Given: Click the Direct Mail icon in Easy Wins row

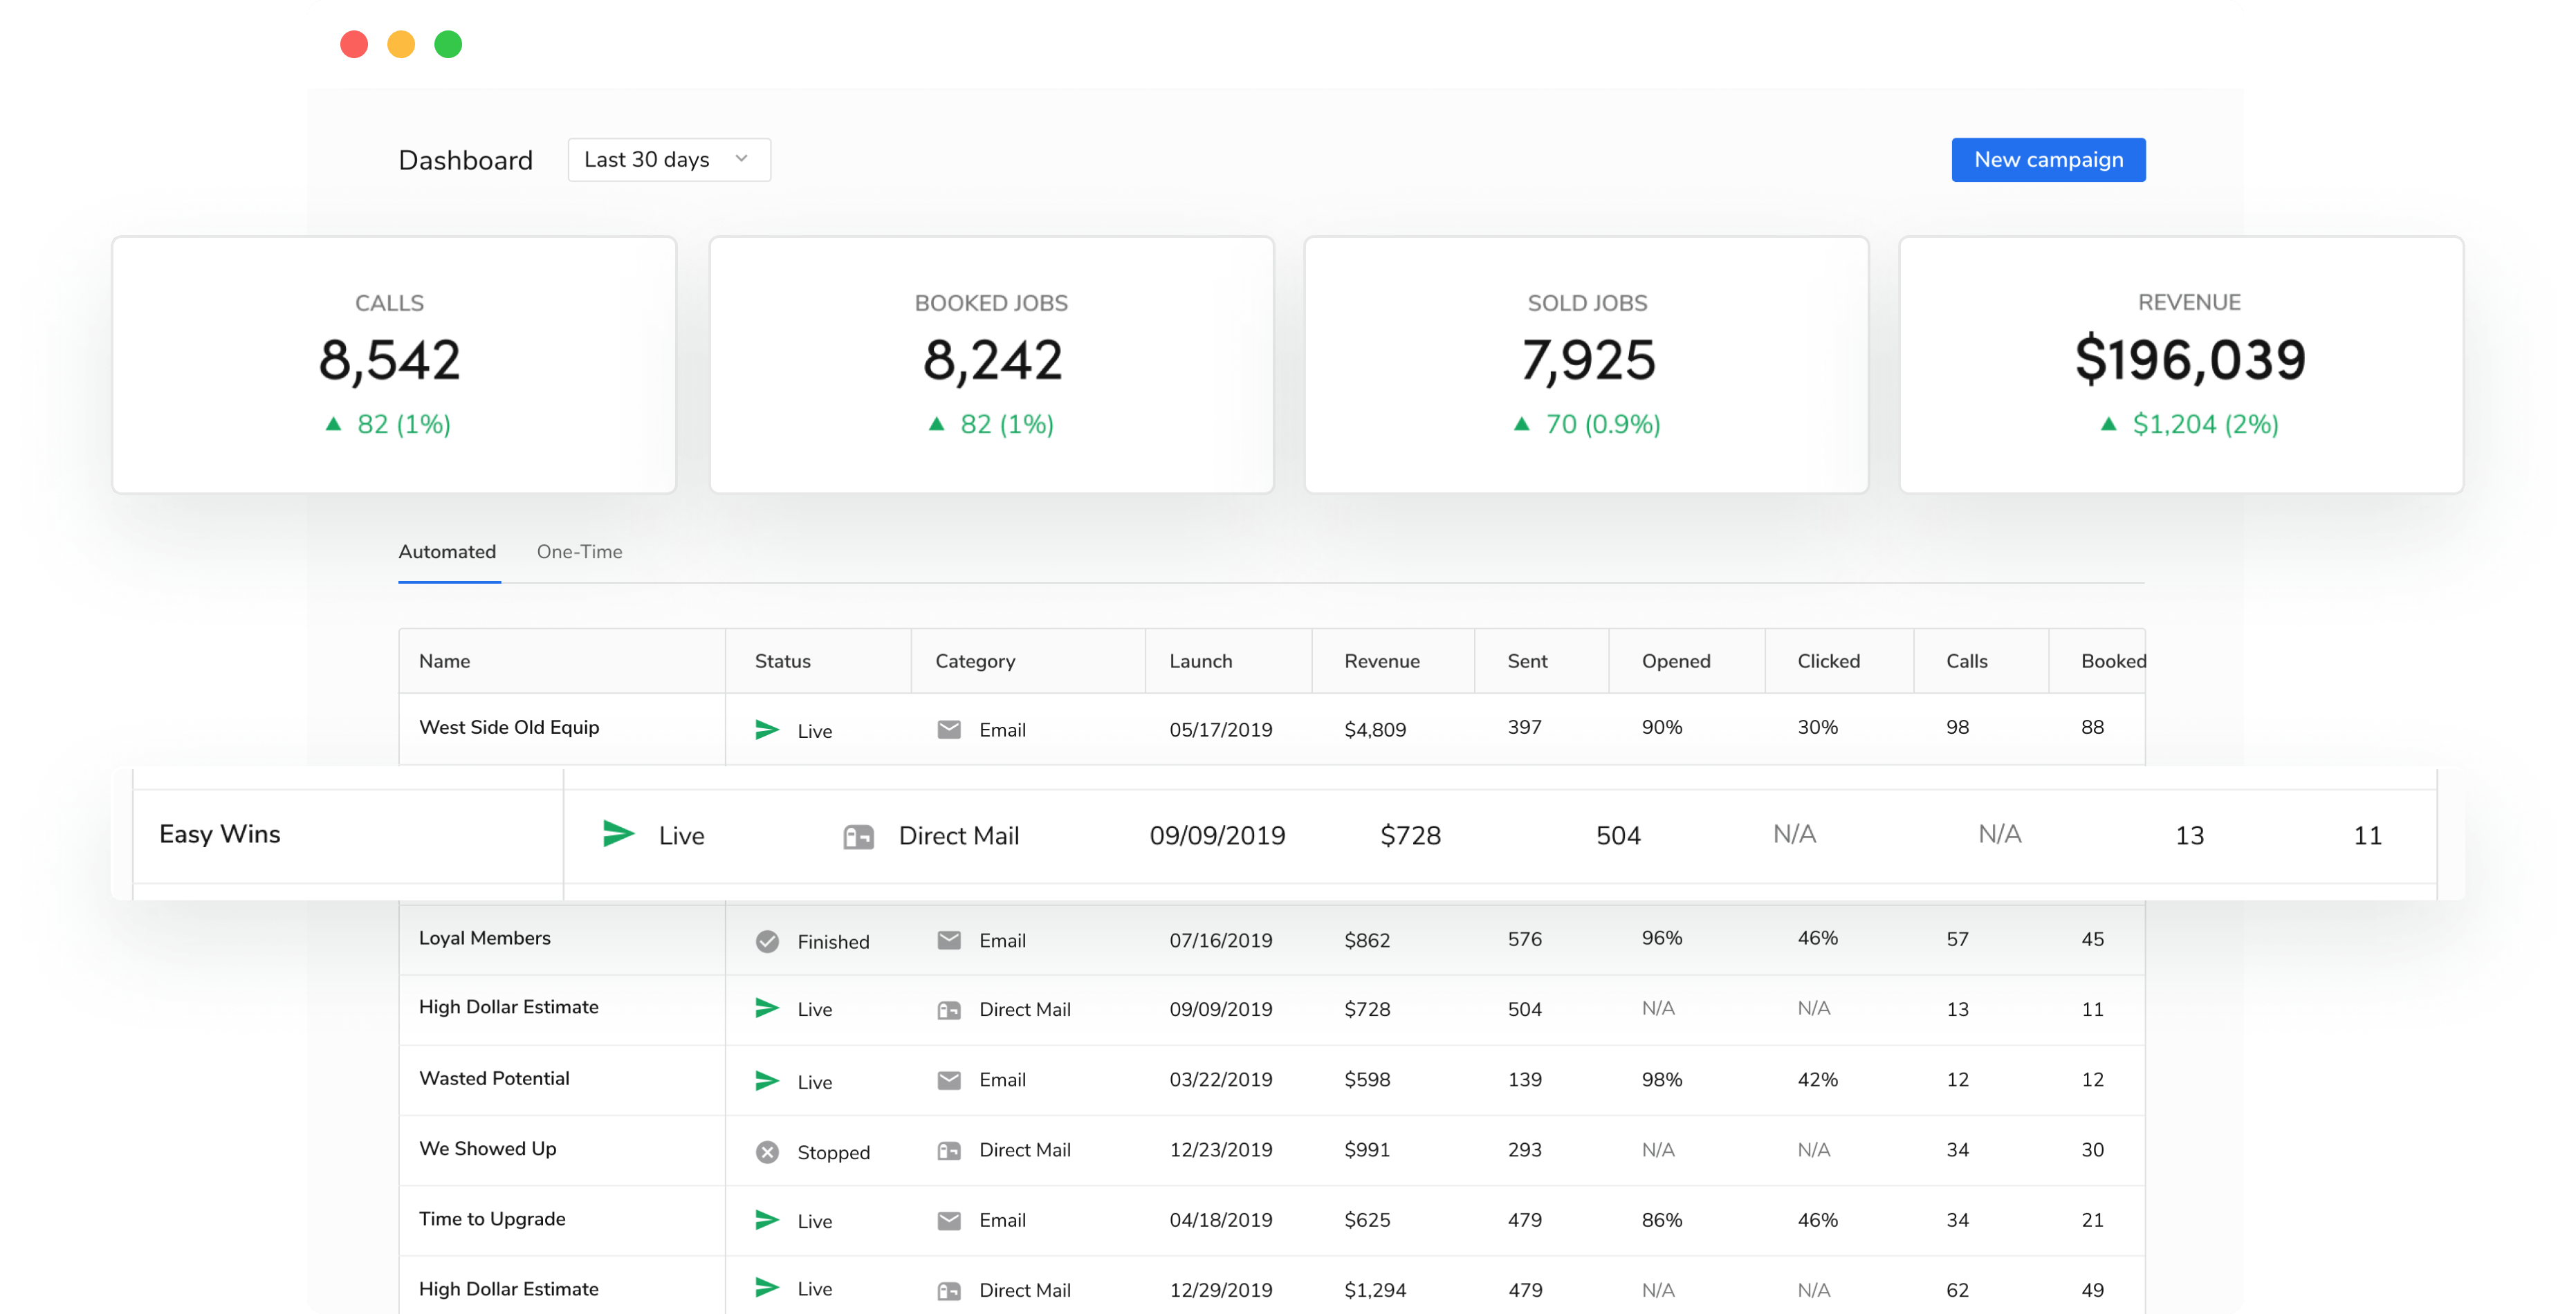Looking at the screenshot, I should [x=858, y=836].
